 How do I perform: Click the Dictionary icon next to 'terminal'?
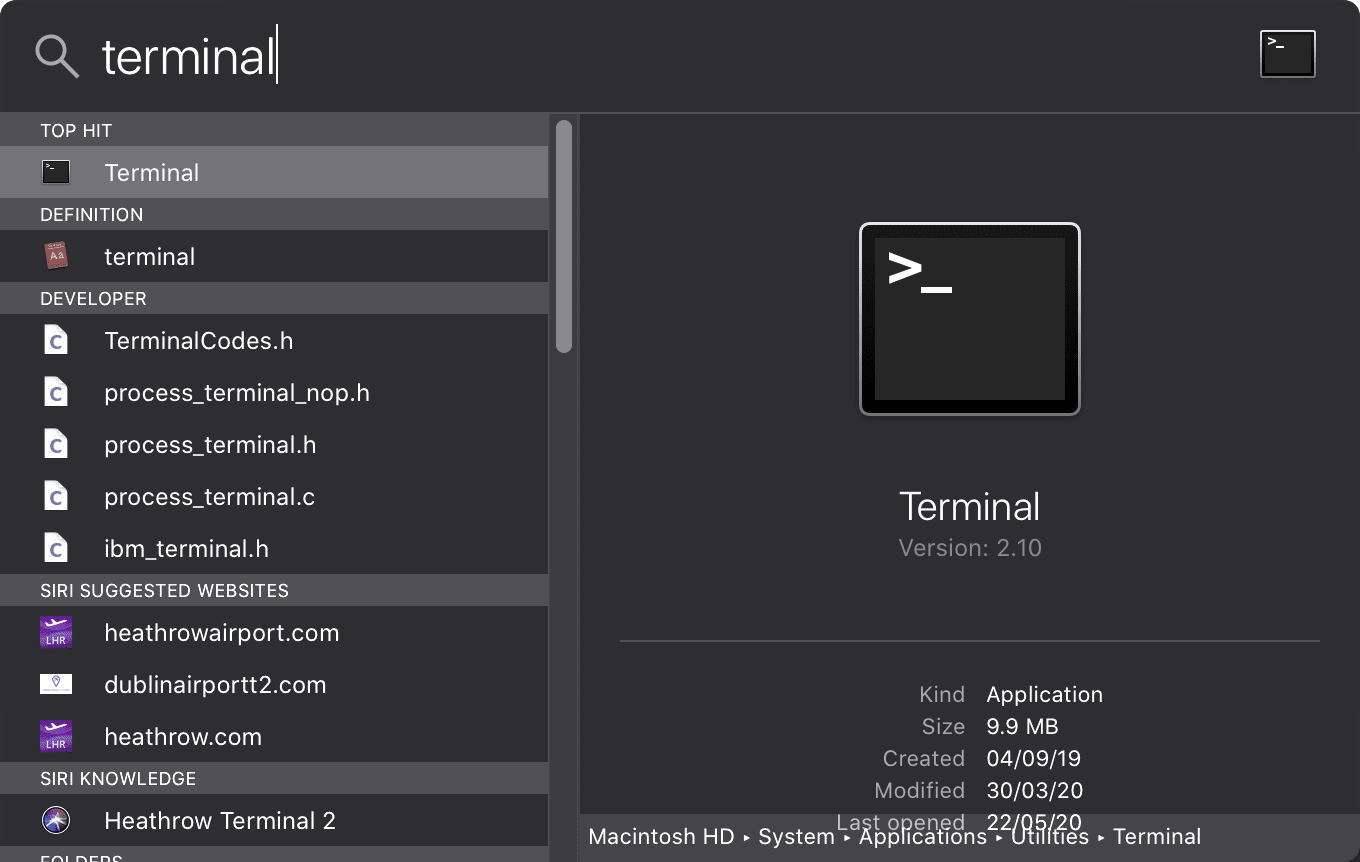(56, 256)
